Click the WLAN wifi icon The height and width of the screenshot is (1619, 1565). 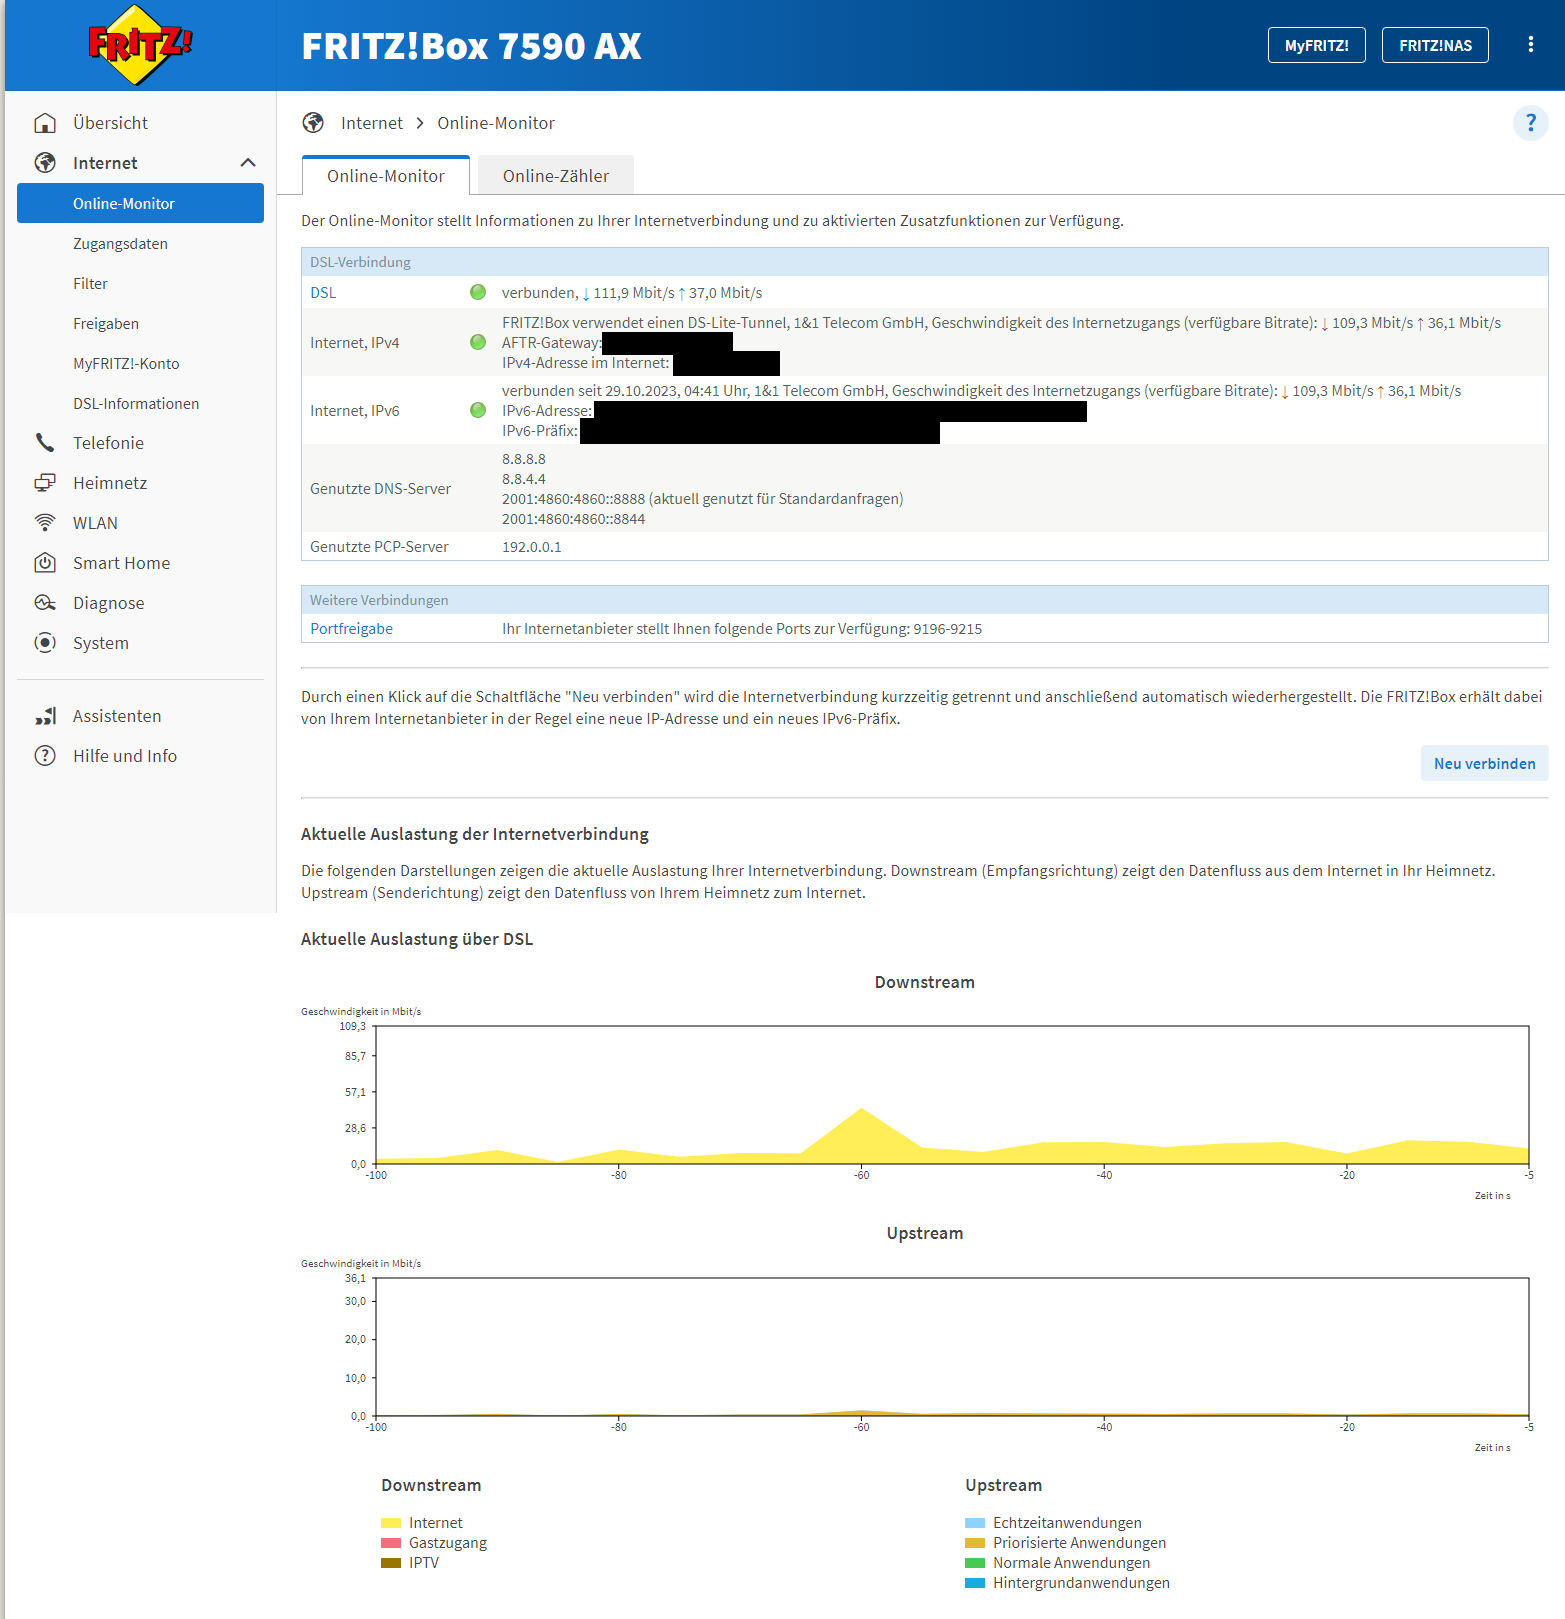[45, 523]
